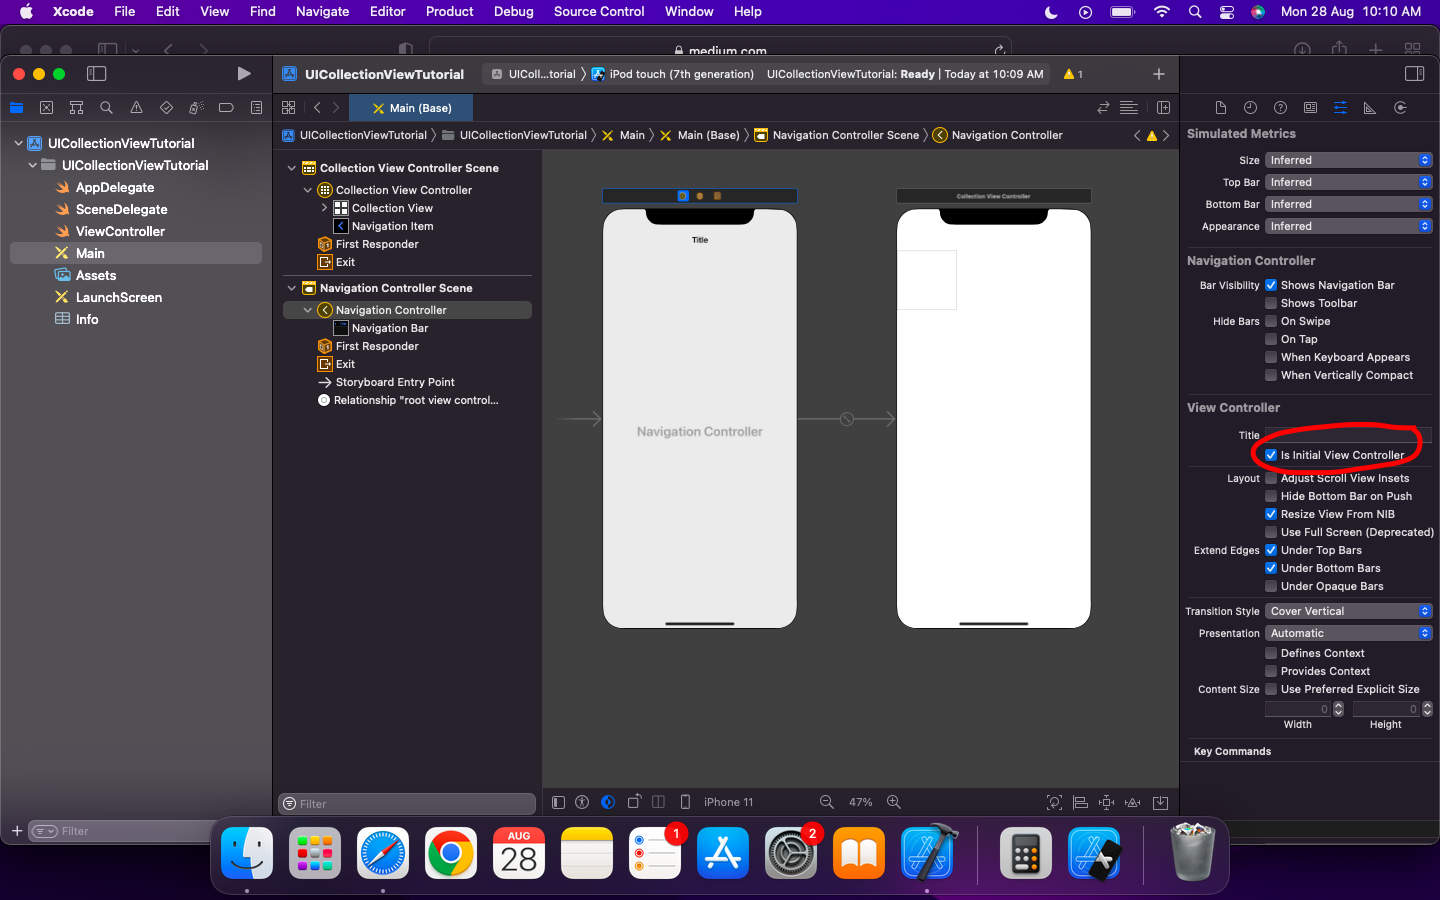The height and width of the screenshot is (900, 1440).
Task: Open the find navigator magnifier icon
Action: (106, 108)
